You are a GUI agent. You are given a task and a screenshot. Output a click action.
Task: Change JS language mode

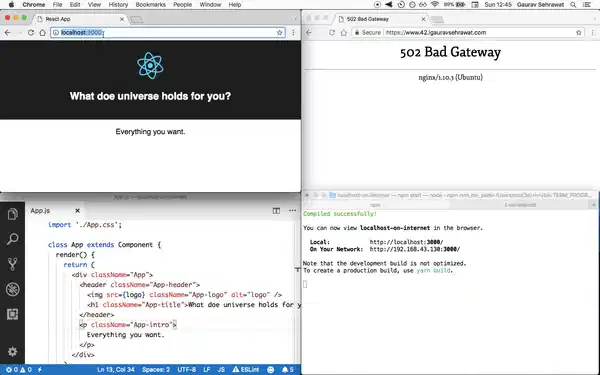pyautogui.click(x=221, y=370)
